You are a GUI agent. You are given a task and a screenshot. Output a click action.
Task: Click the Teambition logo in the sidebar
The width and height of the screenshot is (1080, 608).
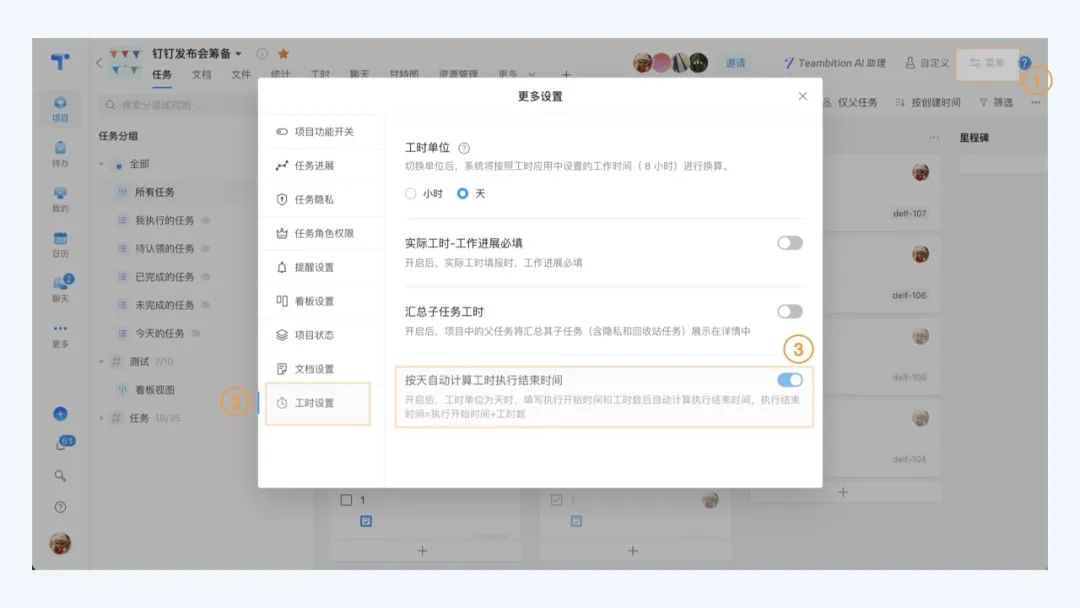[x=61, y=62]
